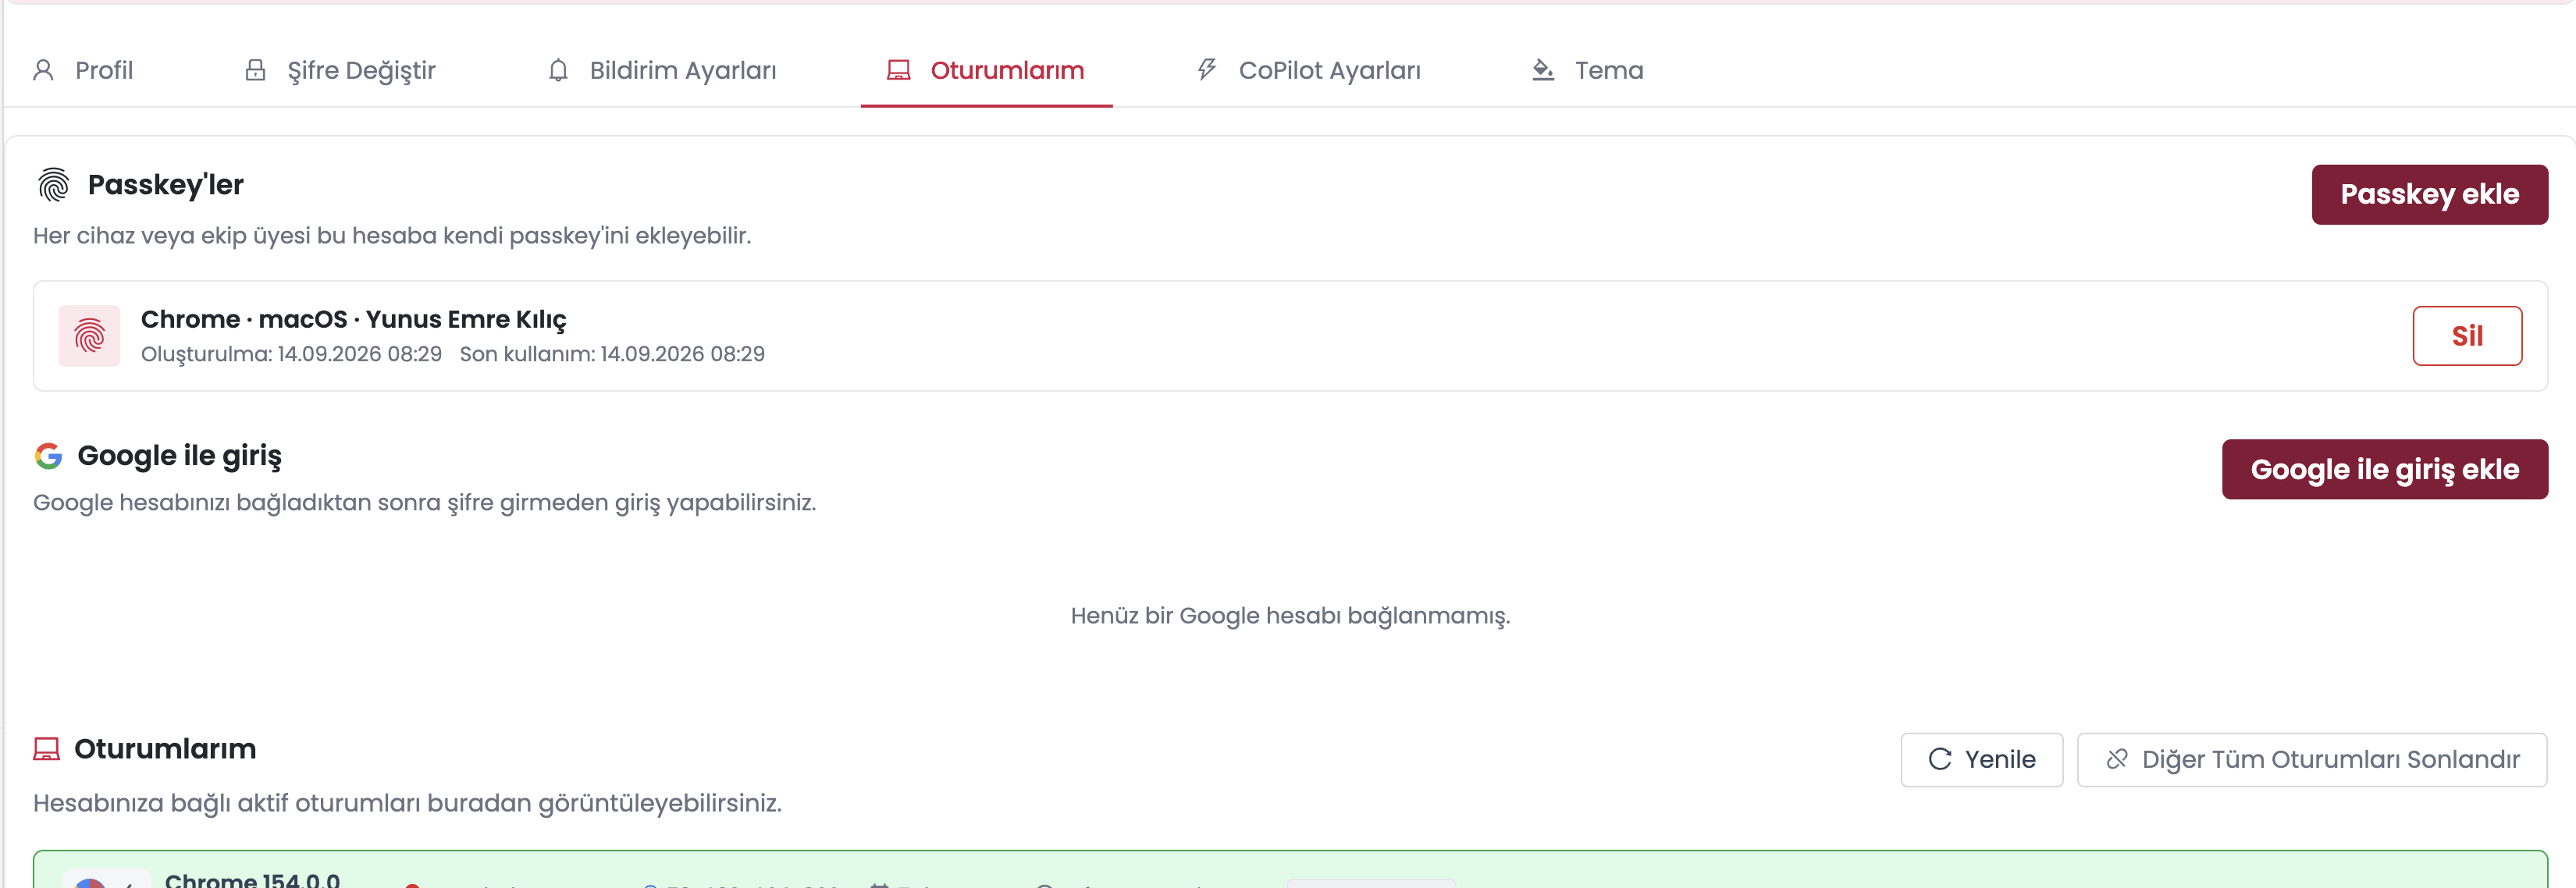The width and height of the screenshot is (2576, 888).
Task: Click 'Google hesabınızı bağladıktan sonra' description
Action: click(x=425, y=503)
